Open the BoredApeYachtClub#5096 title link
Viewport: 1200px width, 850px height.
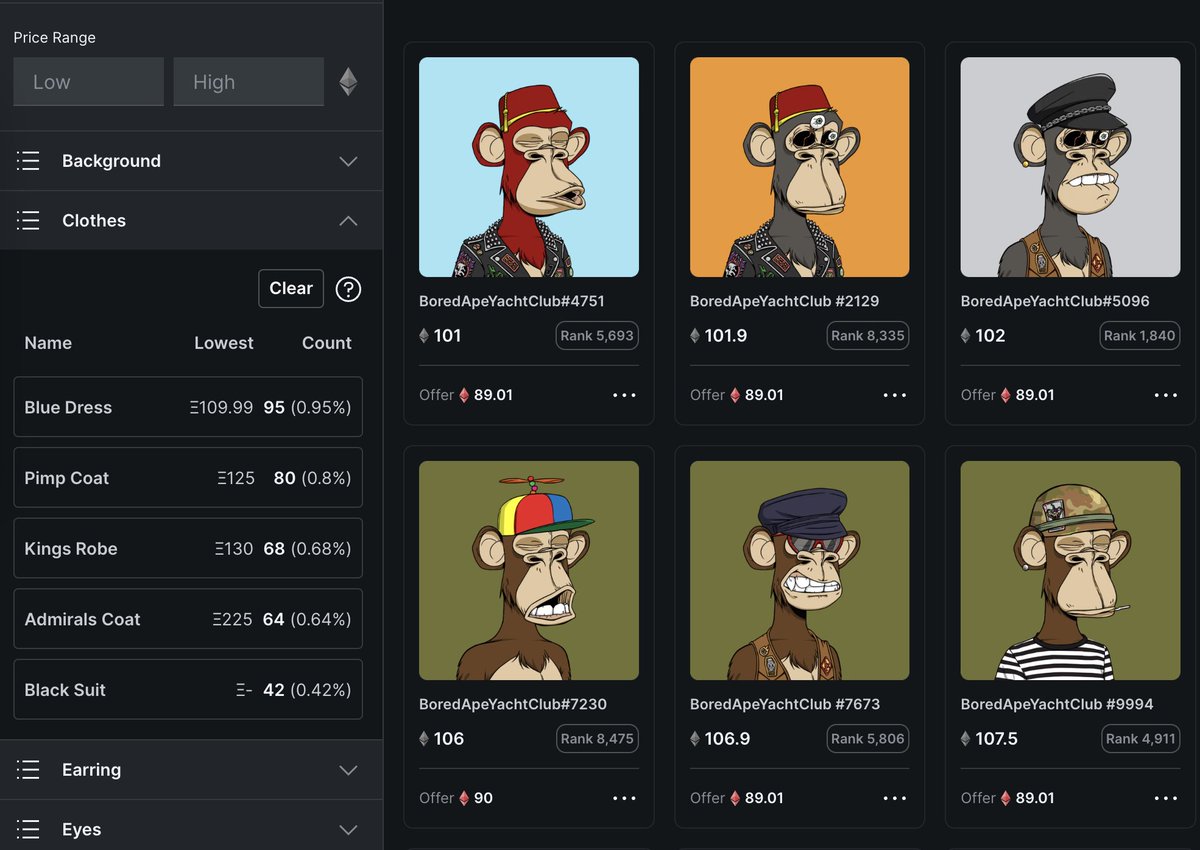[1055, 301]
